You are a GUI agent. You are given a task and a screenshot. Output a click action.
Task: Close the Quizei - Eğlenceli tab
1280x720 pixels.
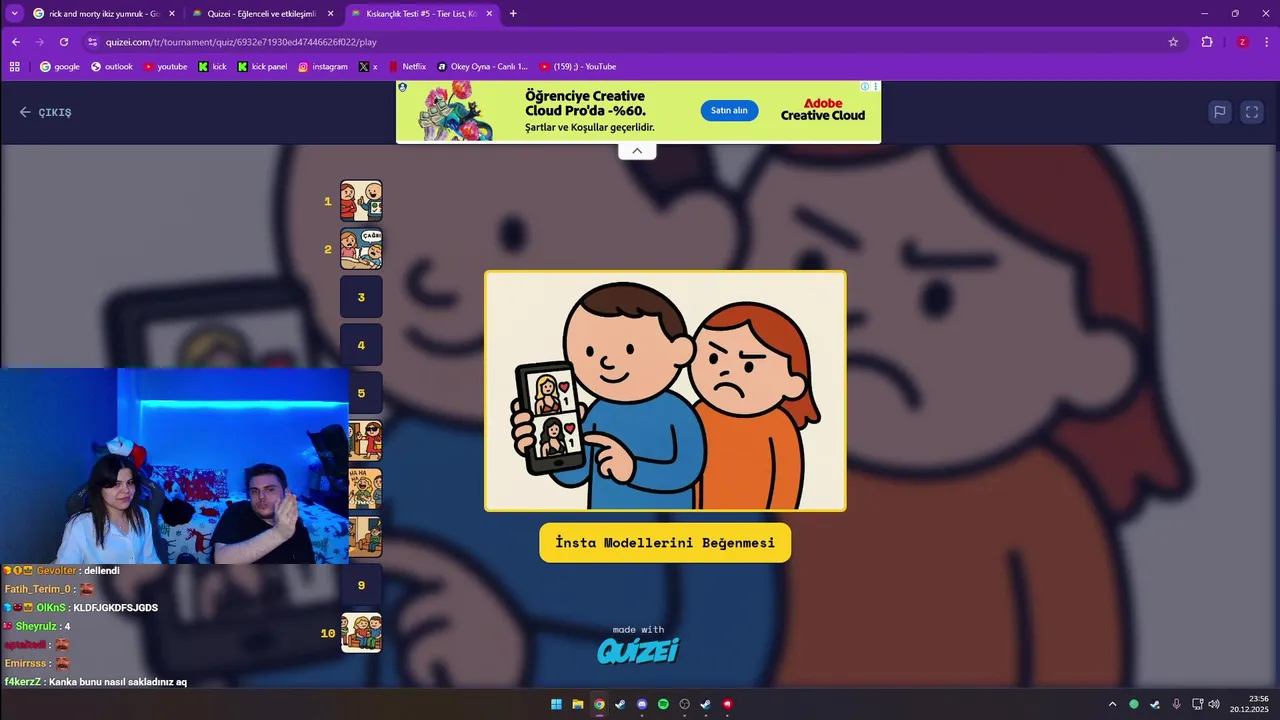coord(331,14)
